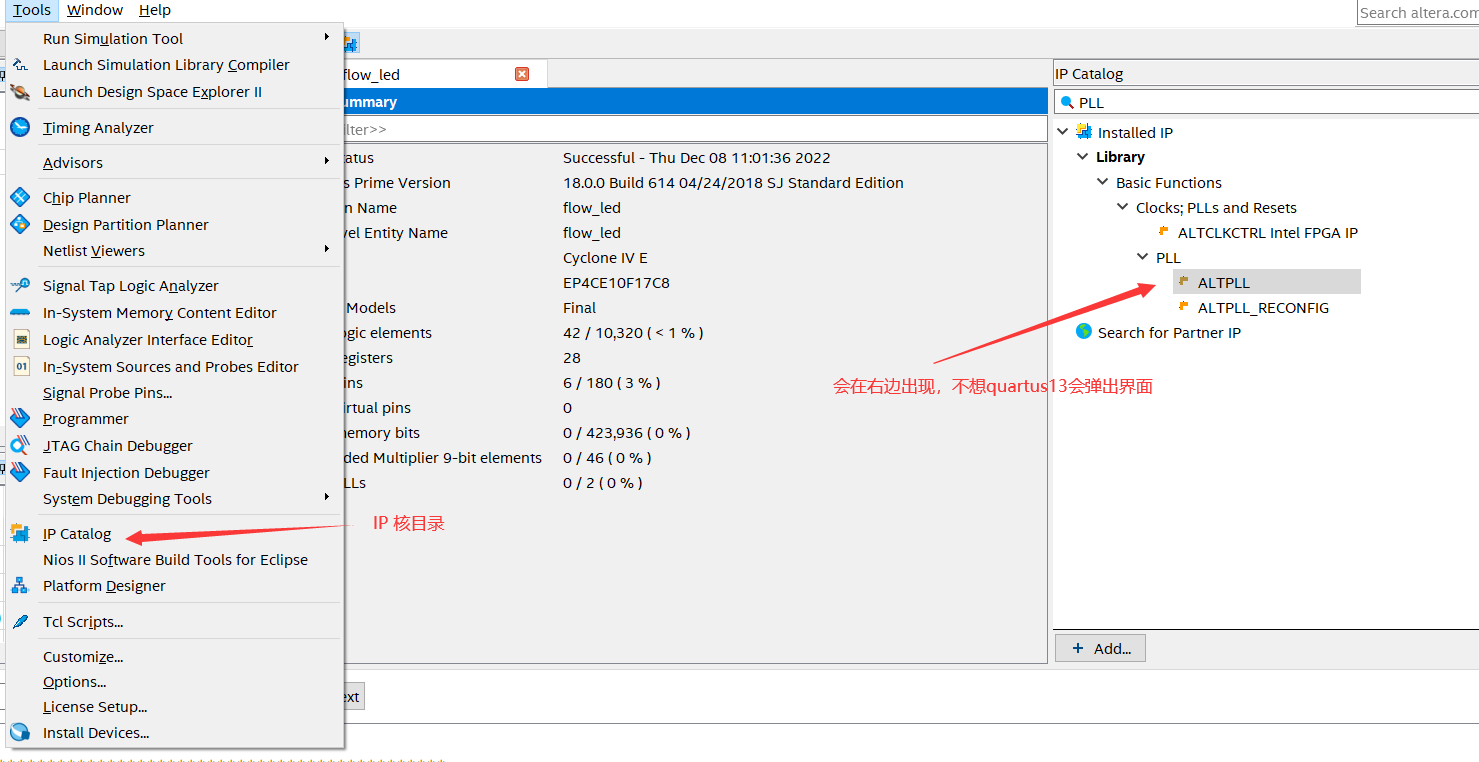This screenshot has height=762, width=1479.
Task: Collapse the Installed IP tree node
Action: pyautogui.click(x=1062, y=132)
